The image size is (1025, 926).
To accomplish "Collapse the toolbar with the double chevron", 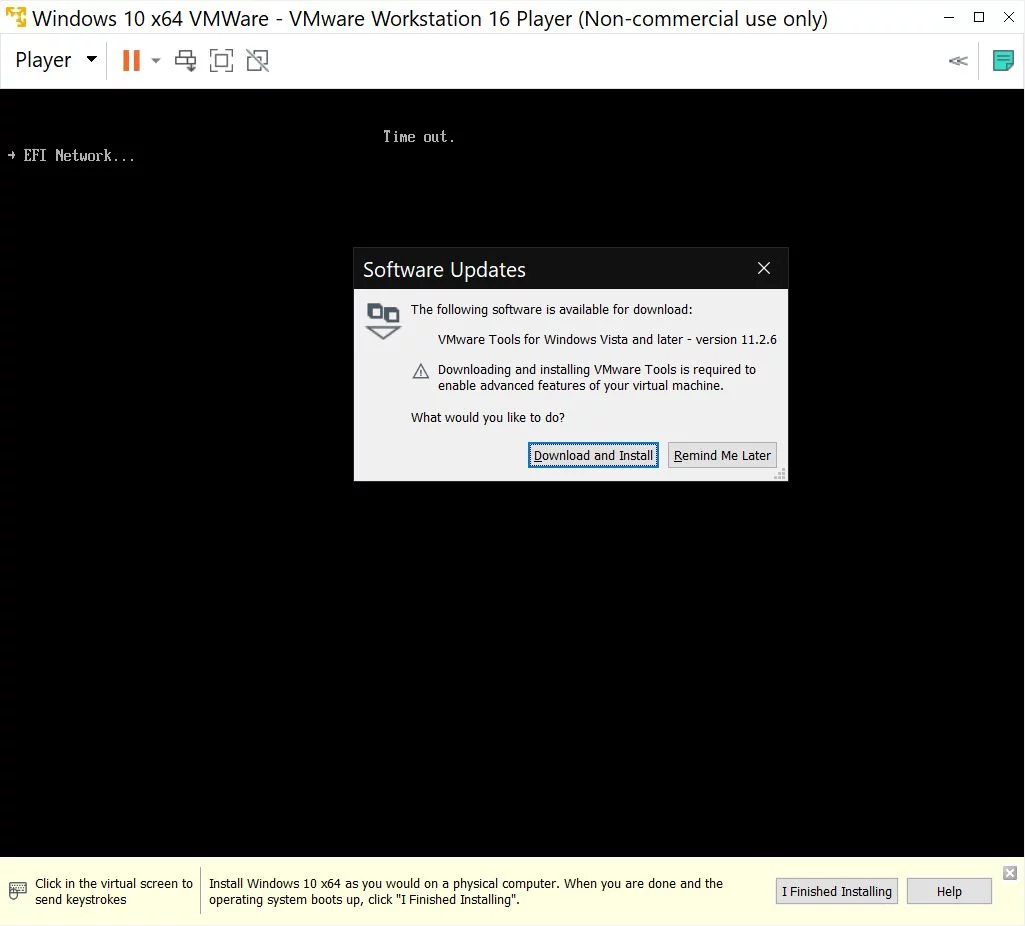I will pos(958,61).
